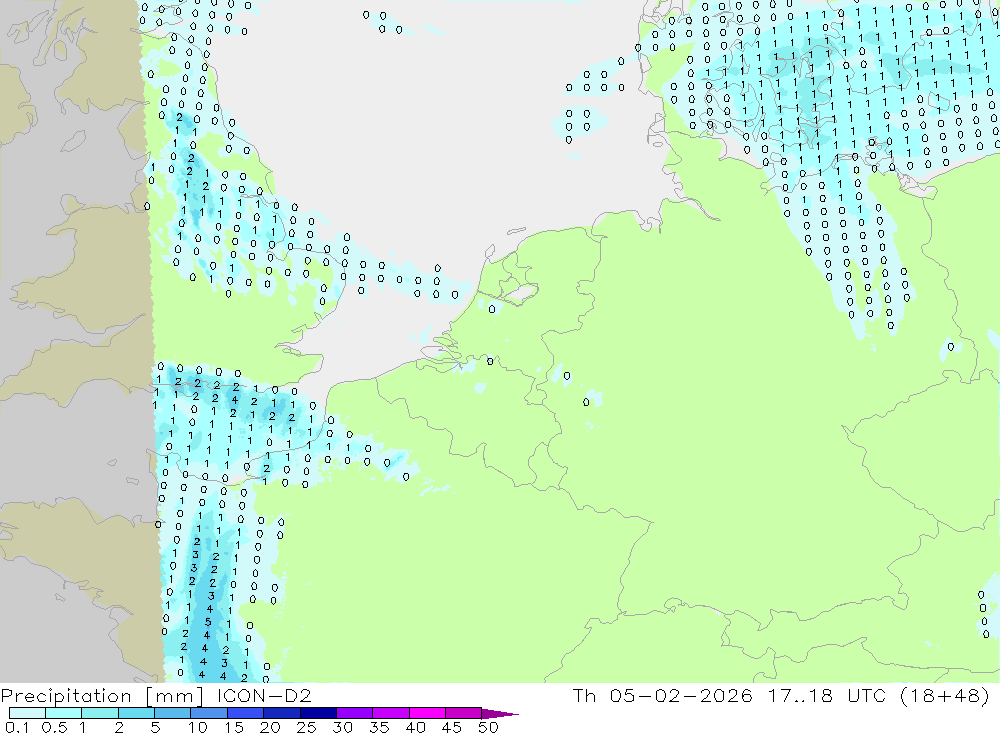Click the purple arrow above 50 mm in legend
Viewport: 1000px width, 733px height.
[x=500, y=714]
